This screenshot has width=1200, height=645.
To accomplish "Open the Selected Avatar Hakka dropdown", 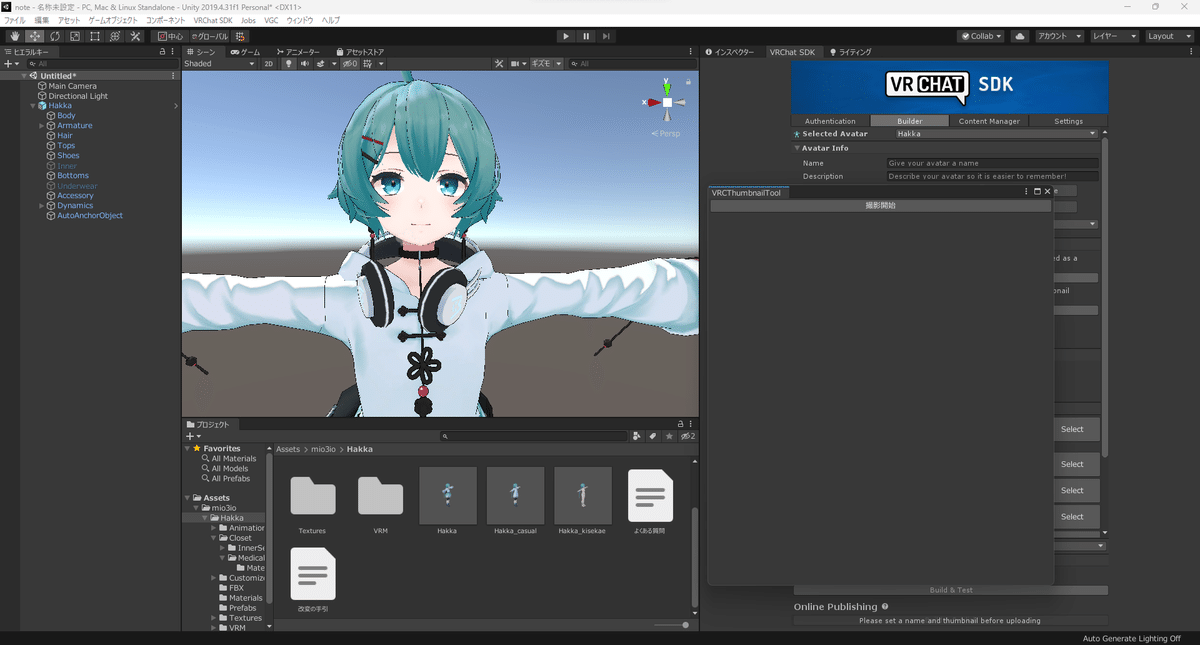I will pos(996,133).
